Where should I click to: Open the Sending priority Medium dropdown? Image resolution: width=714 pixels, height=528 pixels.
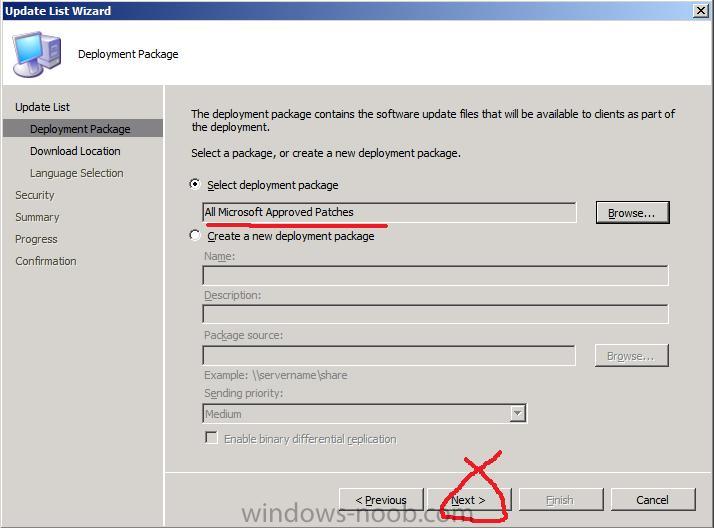pos(365,414)
